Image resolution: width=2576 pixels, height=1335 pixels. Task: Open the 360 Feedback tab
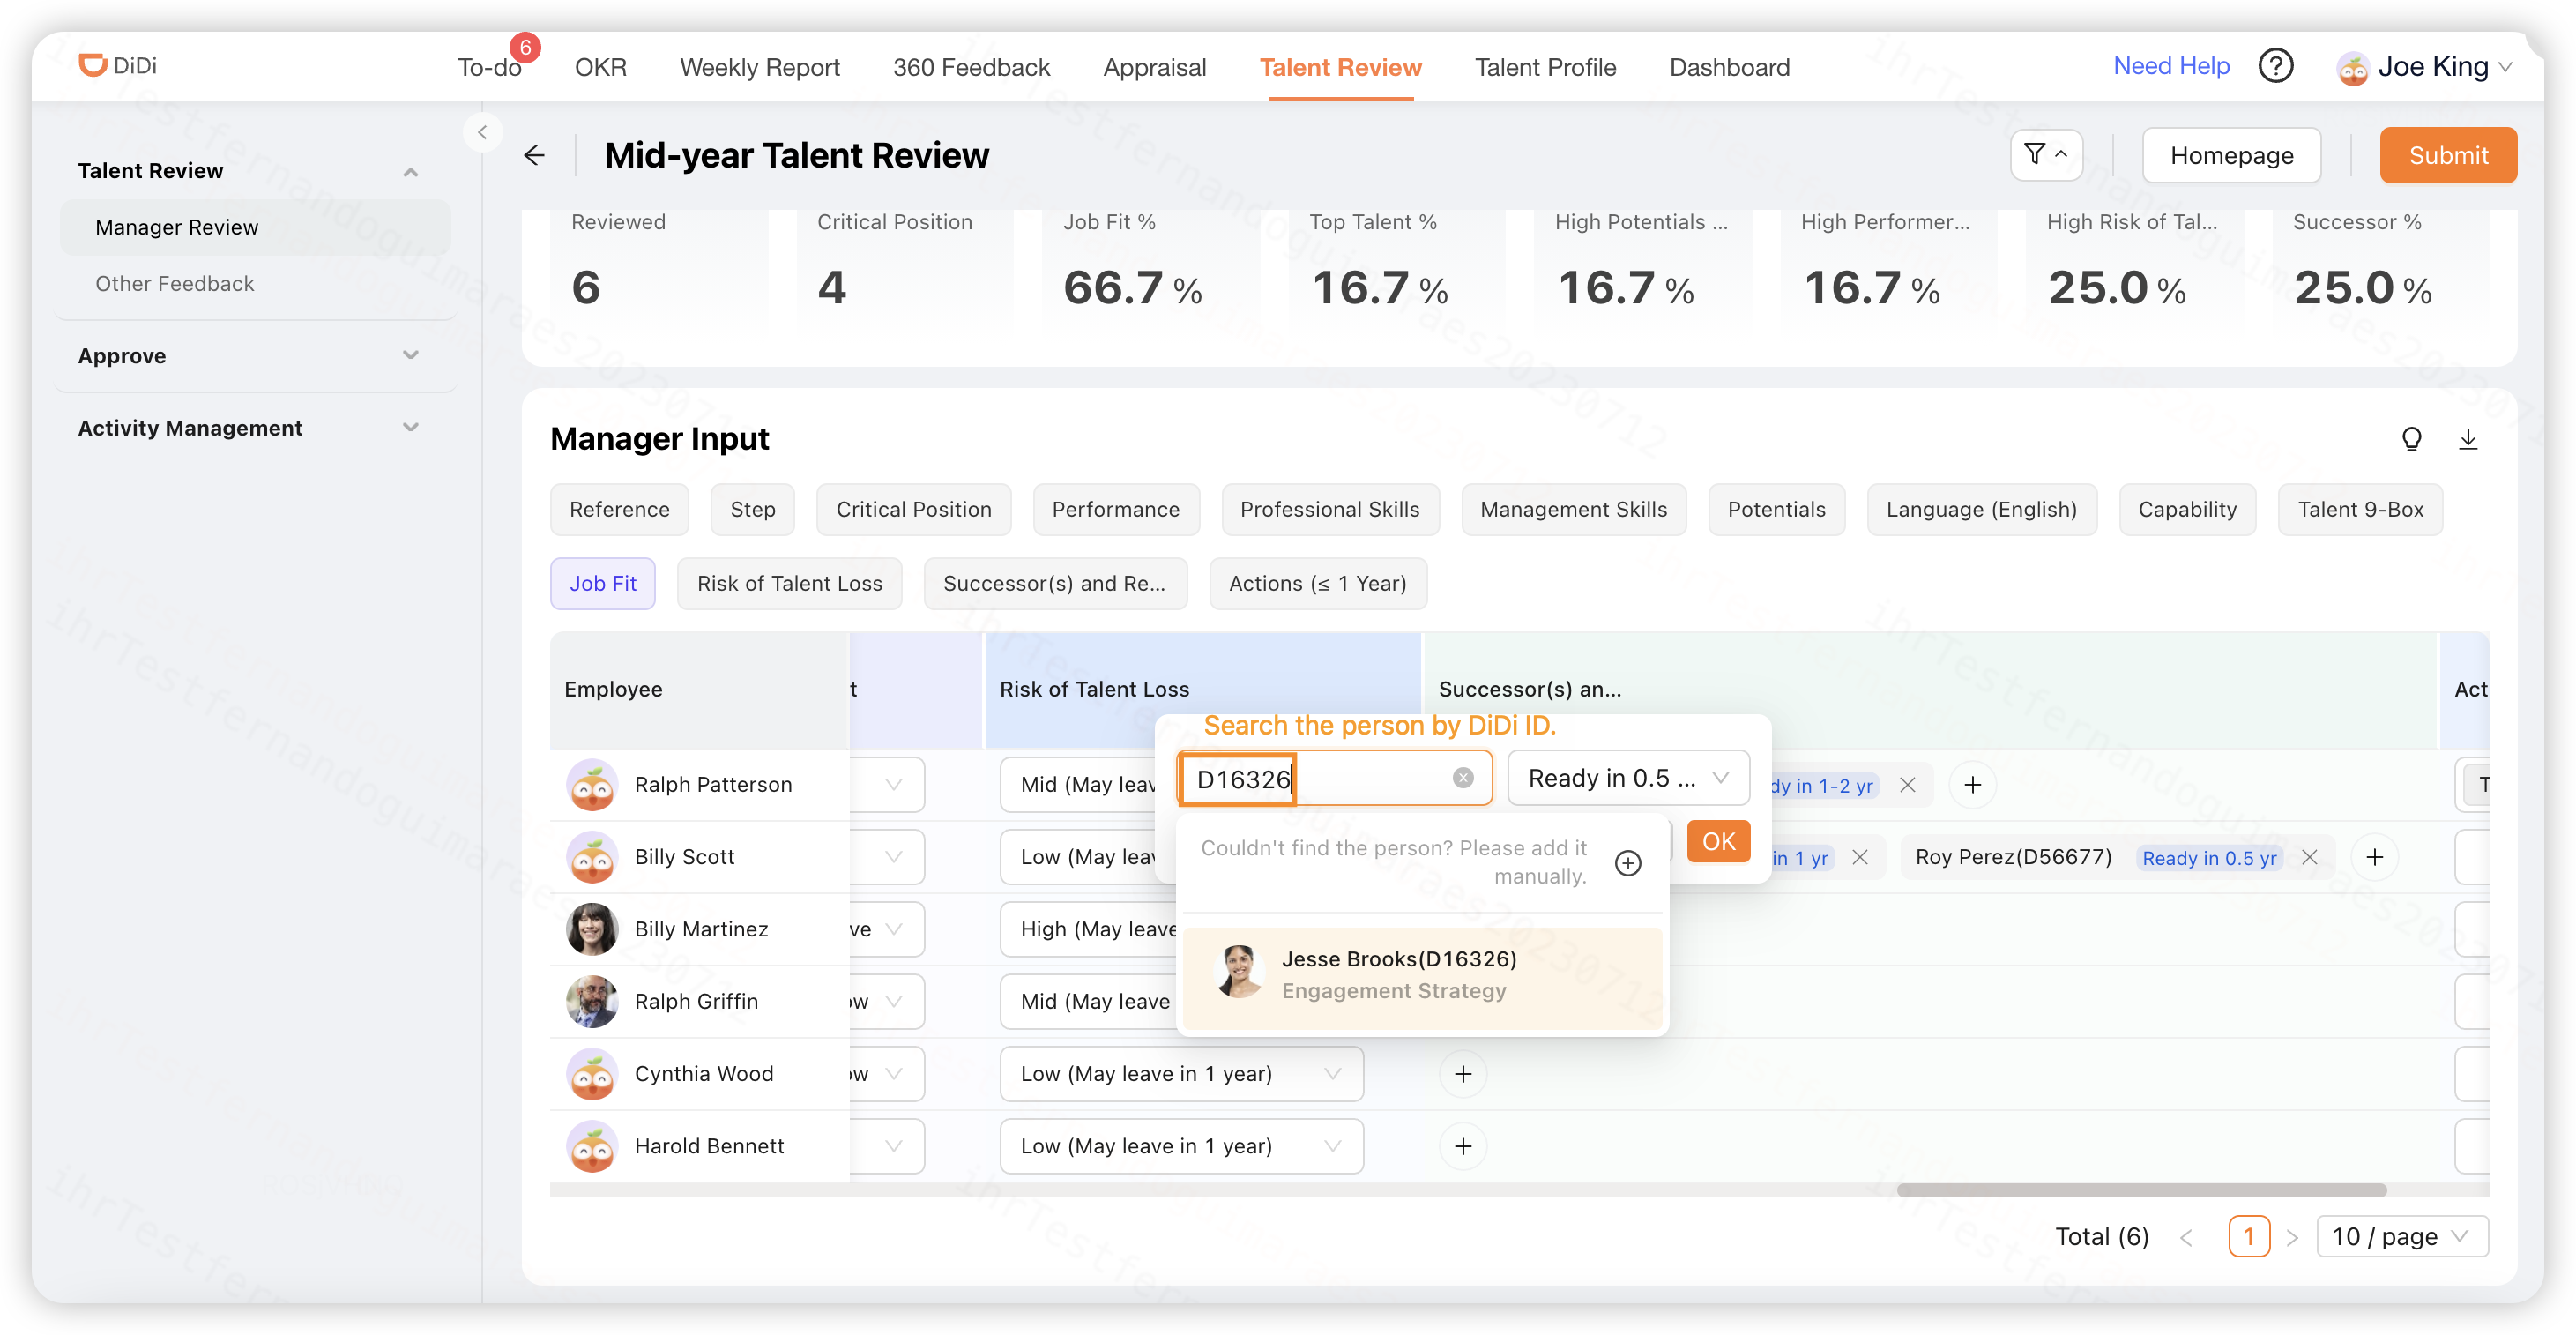pyautogui.click(x=971, y=67)
